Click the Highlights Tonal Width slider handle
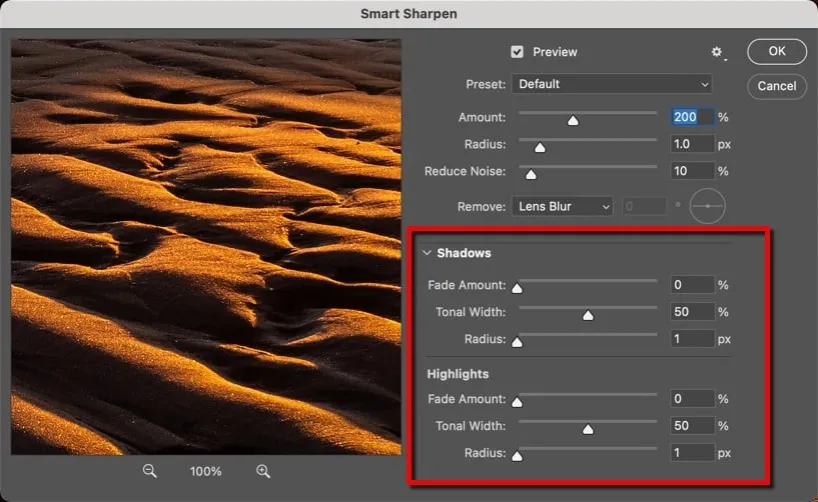The width and height of the screenshot is (818, 502). pyautogui.click(x=588, y=429)
